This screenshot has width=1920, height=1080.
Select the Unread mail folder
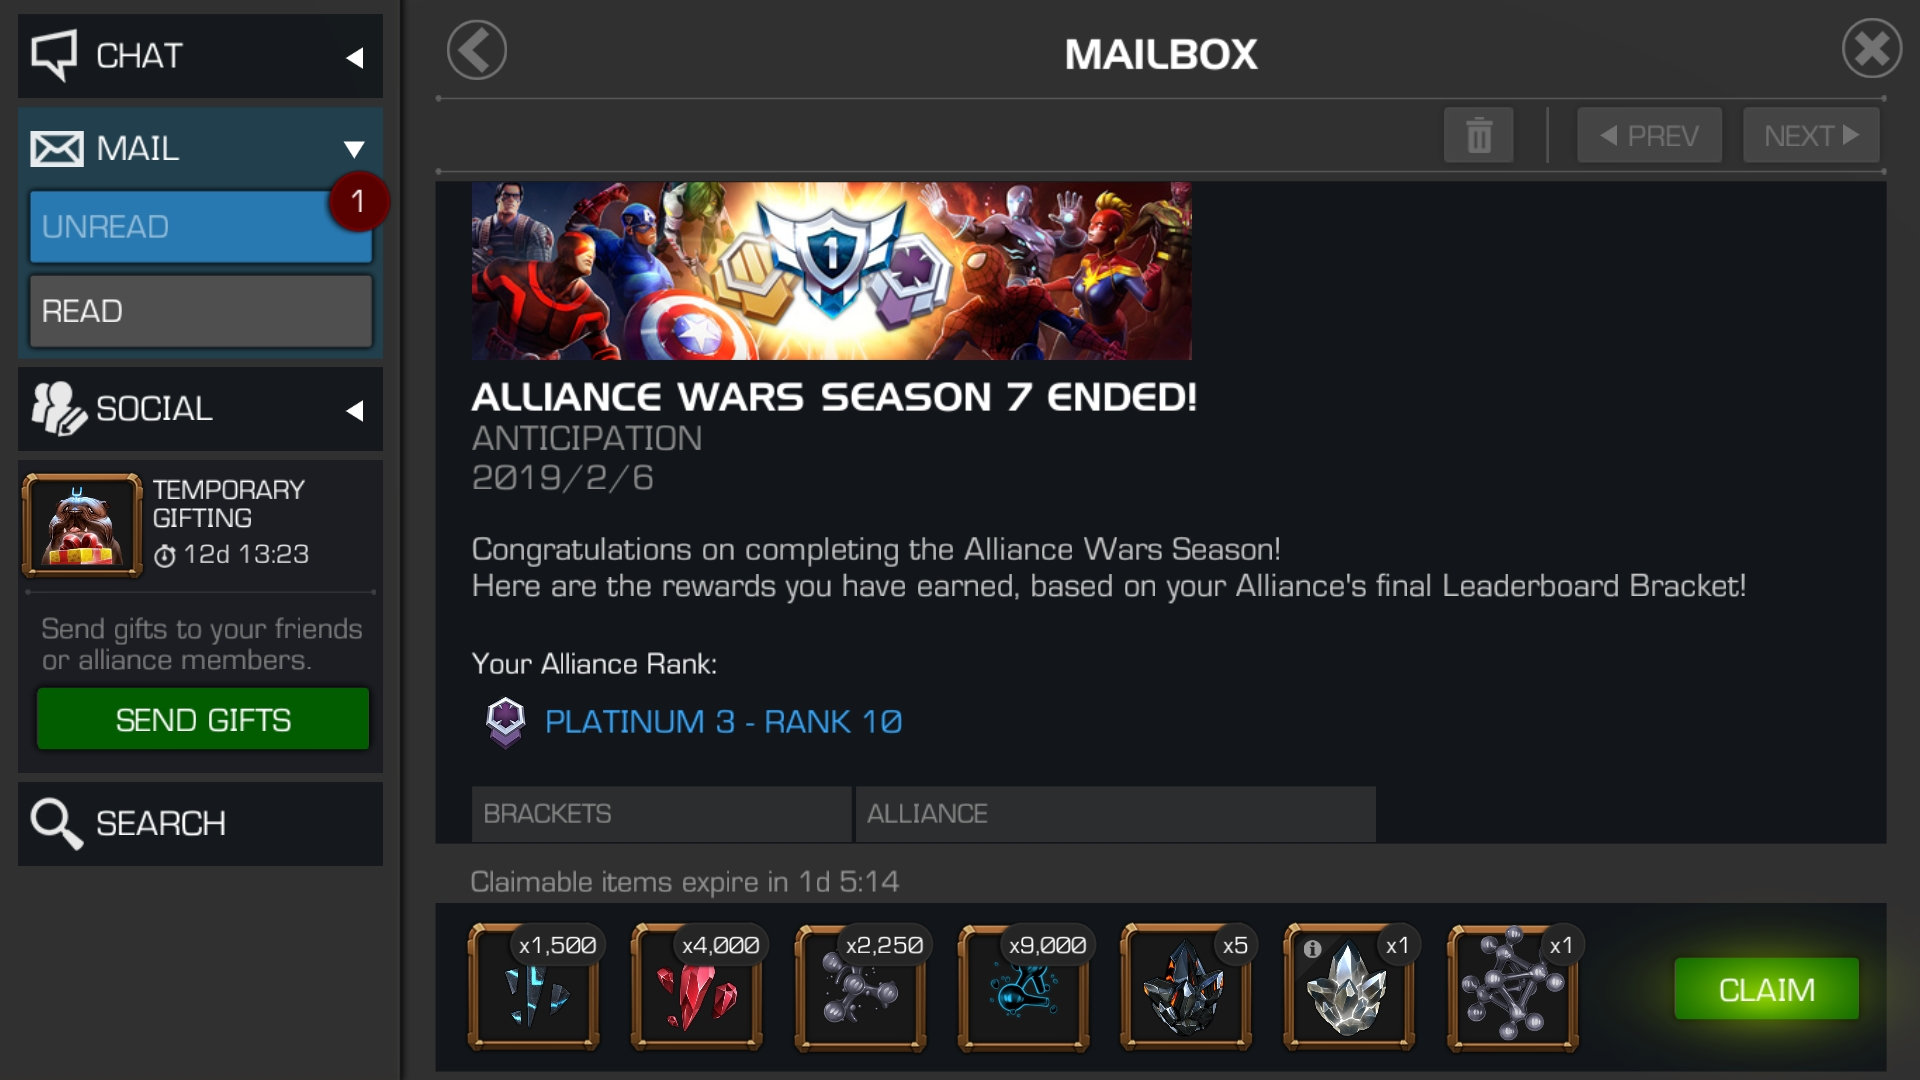[200, 227]
